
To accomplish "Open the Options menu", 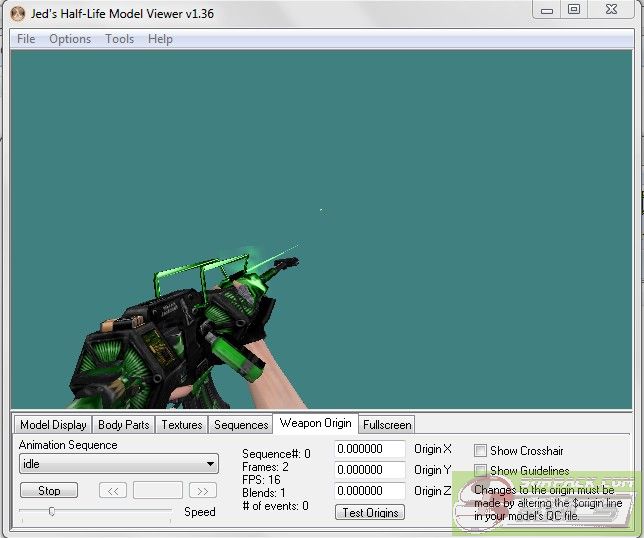I will coord(70,39).
